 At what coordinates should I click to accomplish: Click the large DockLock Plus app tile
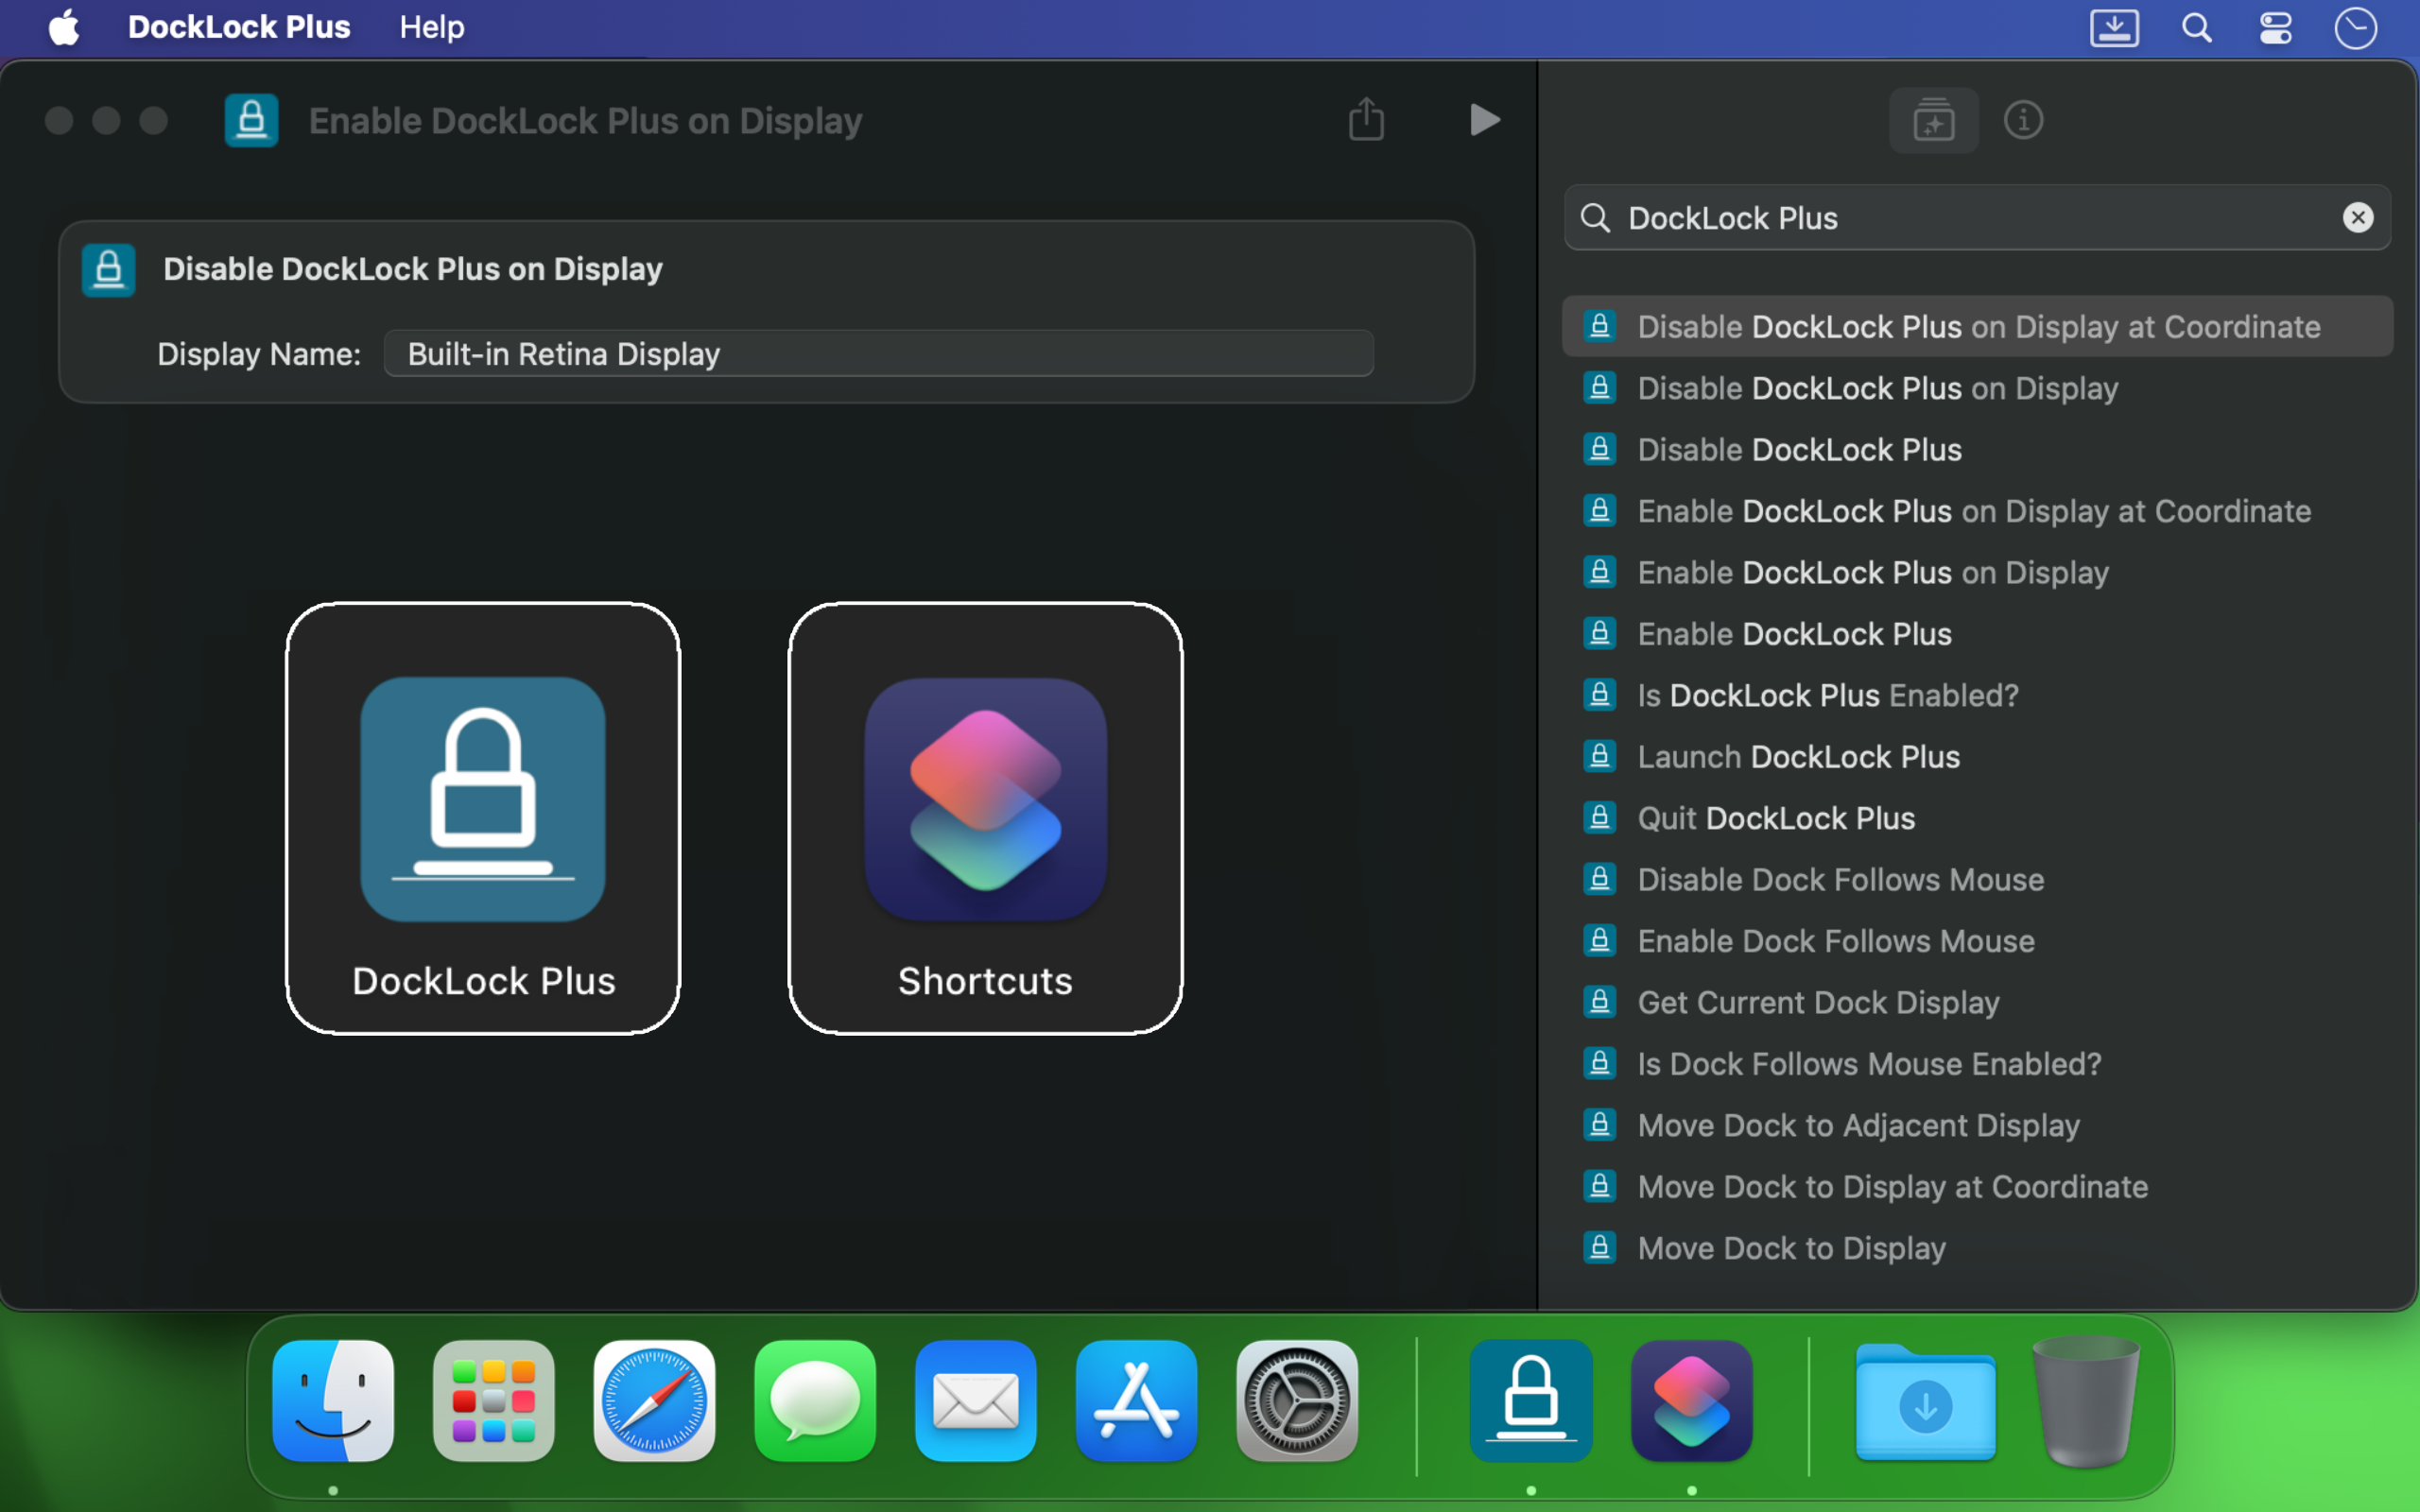(483, 818)
